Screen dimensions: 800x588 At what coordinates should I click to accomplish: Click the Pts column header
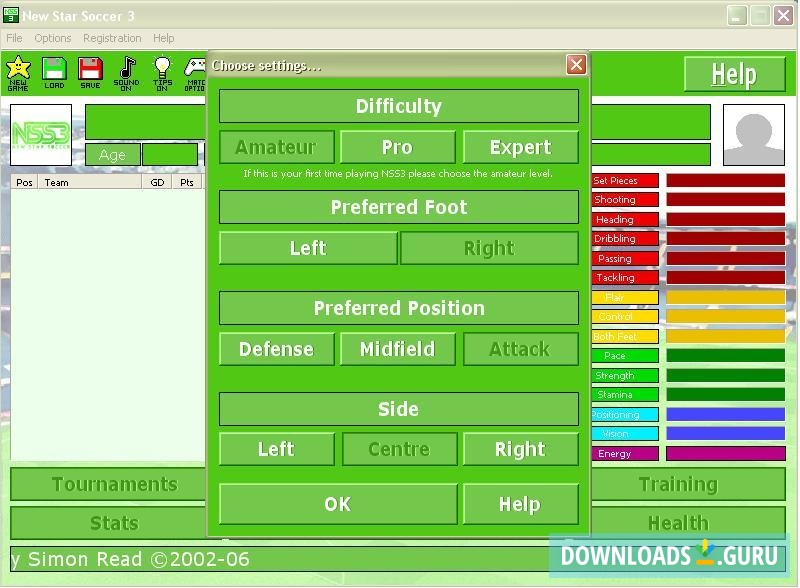click(187, 182)
